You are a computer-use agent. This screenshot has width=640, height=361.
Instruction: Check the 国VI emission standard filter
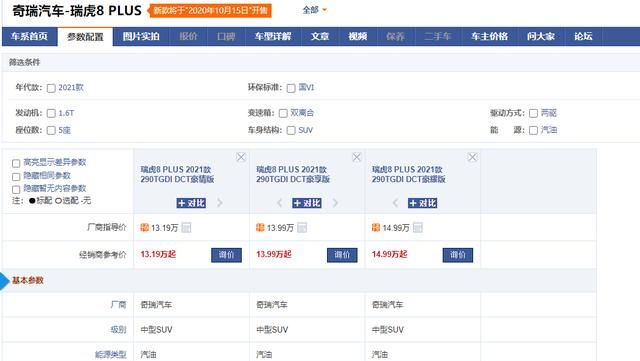click(x=291, y=88)
